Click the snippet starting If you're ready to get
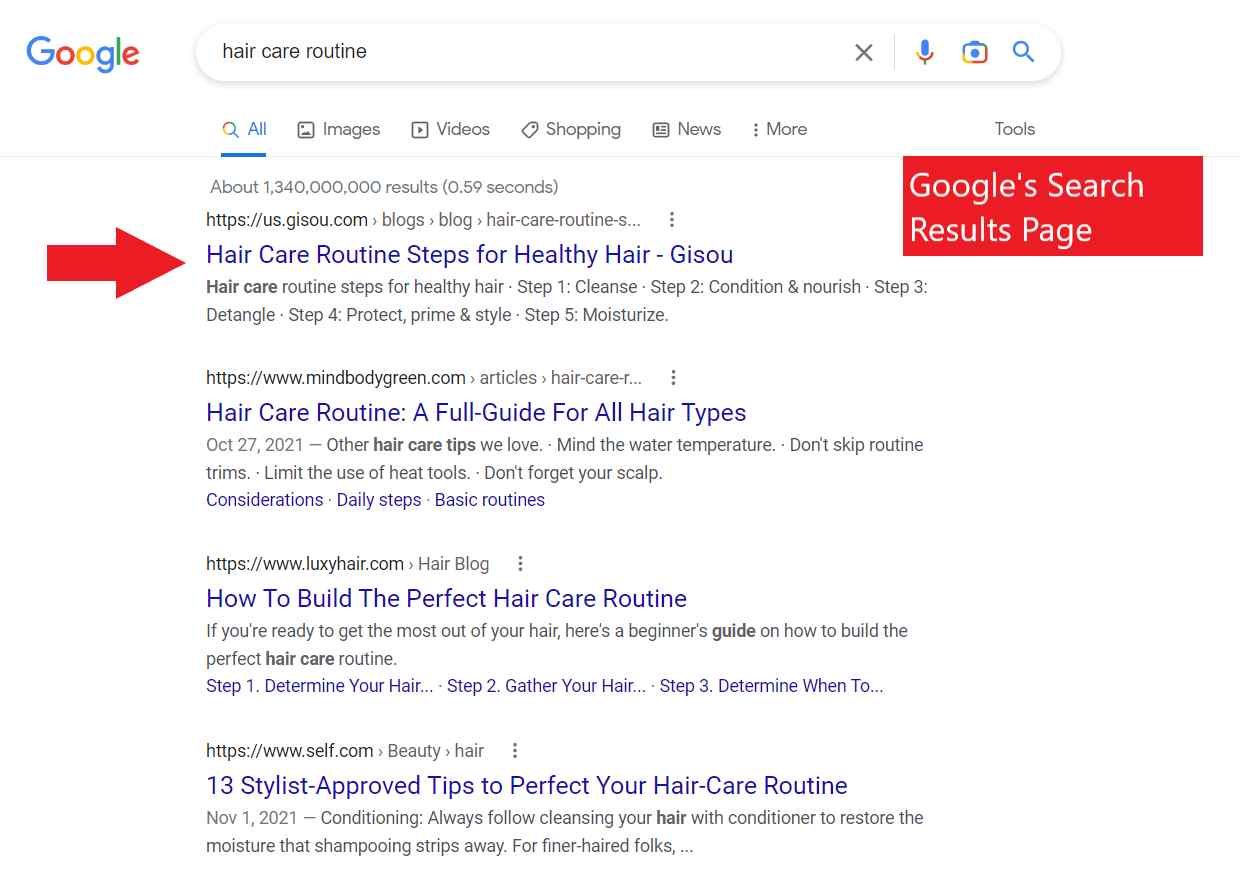Viewport: 1240px width, 887px height. coord(557,645)
